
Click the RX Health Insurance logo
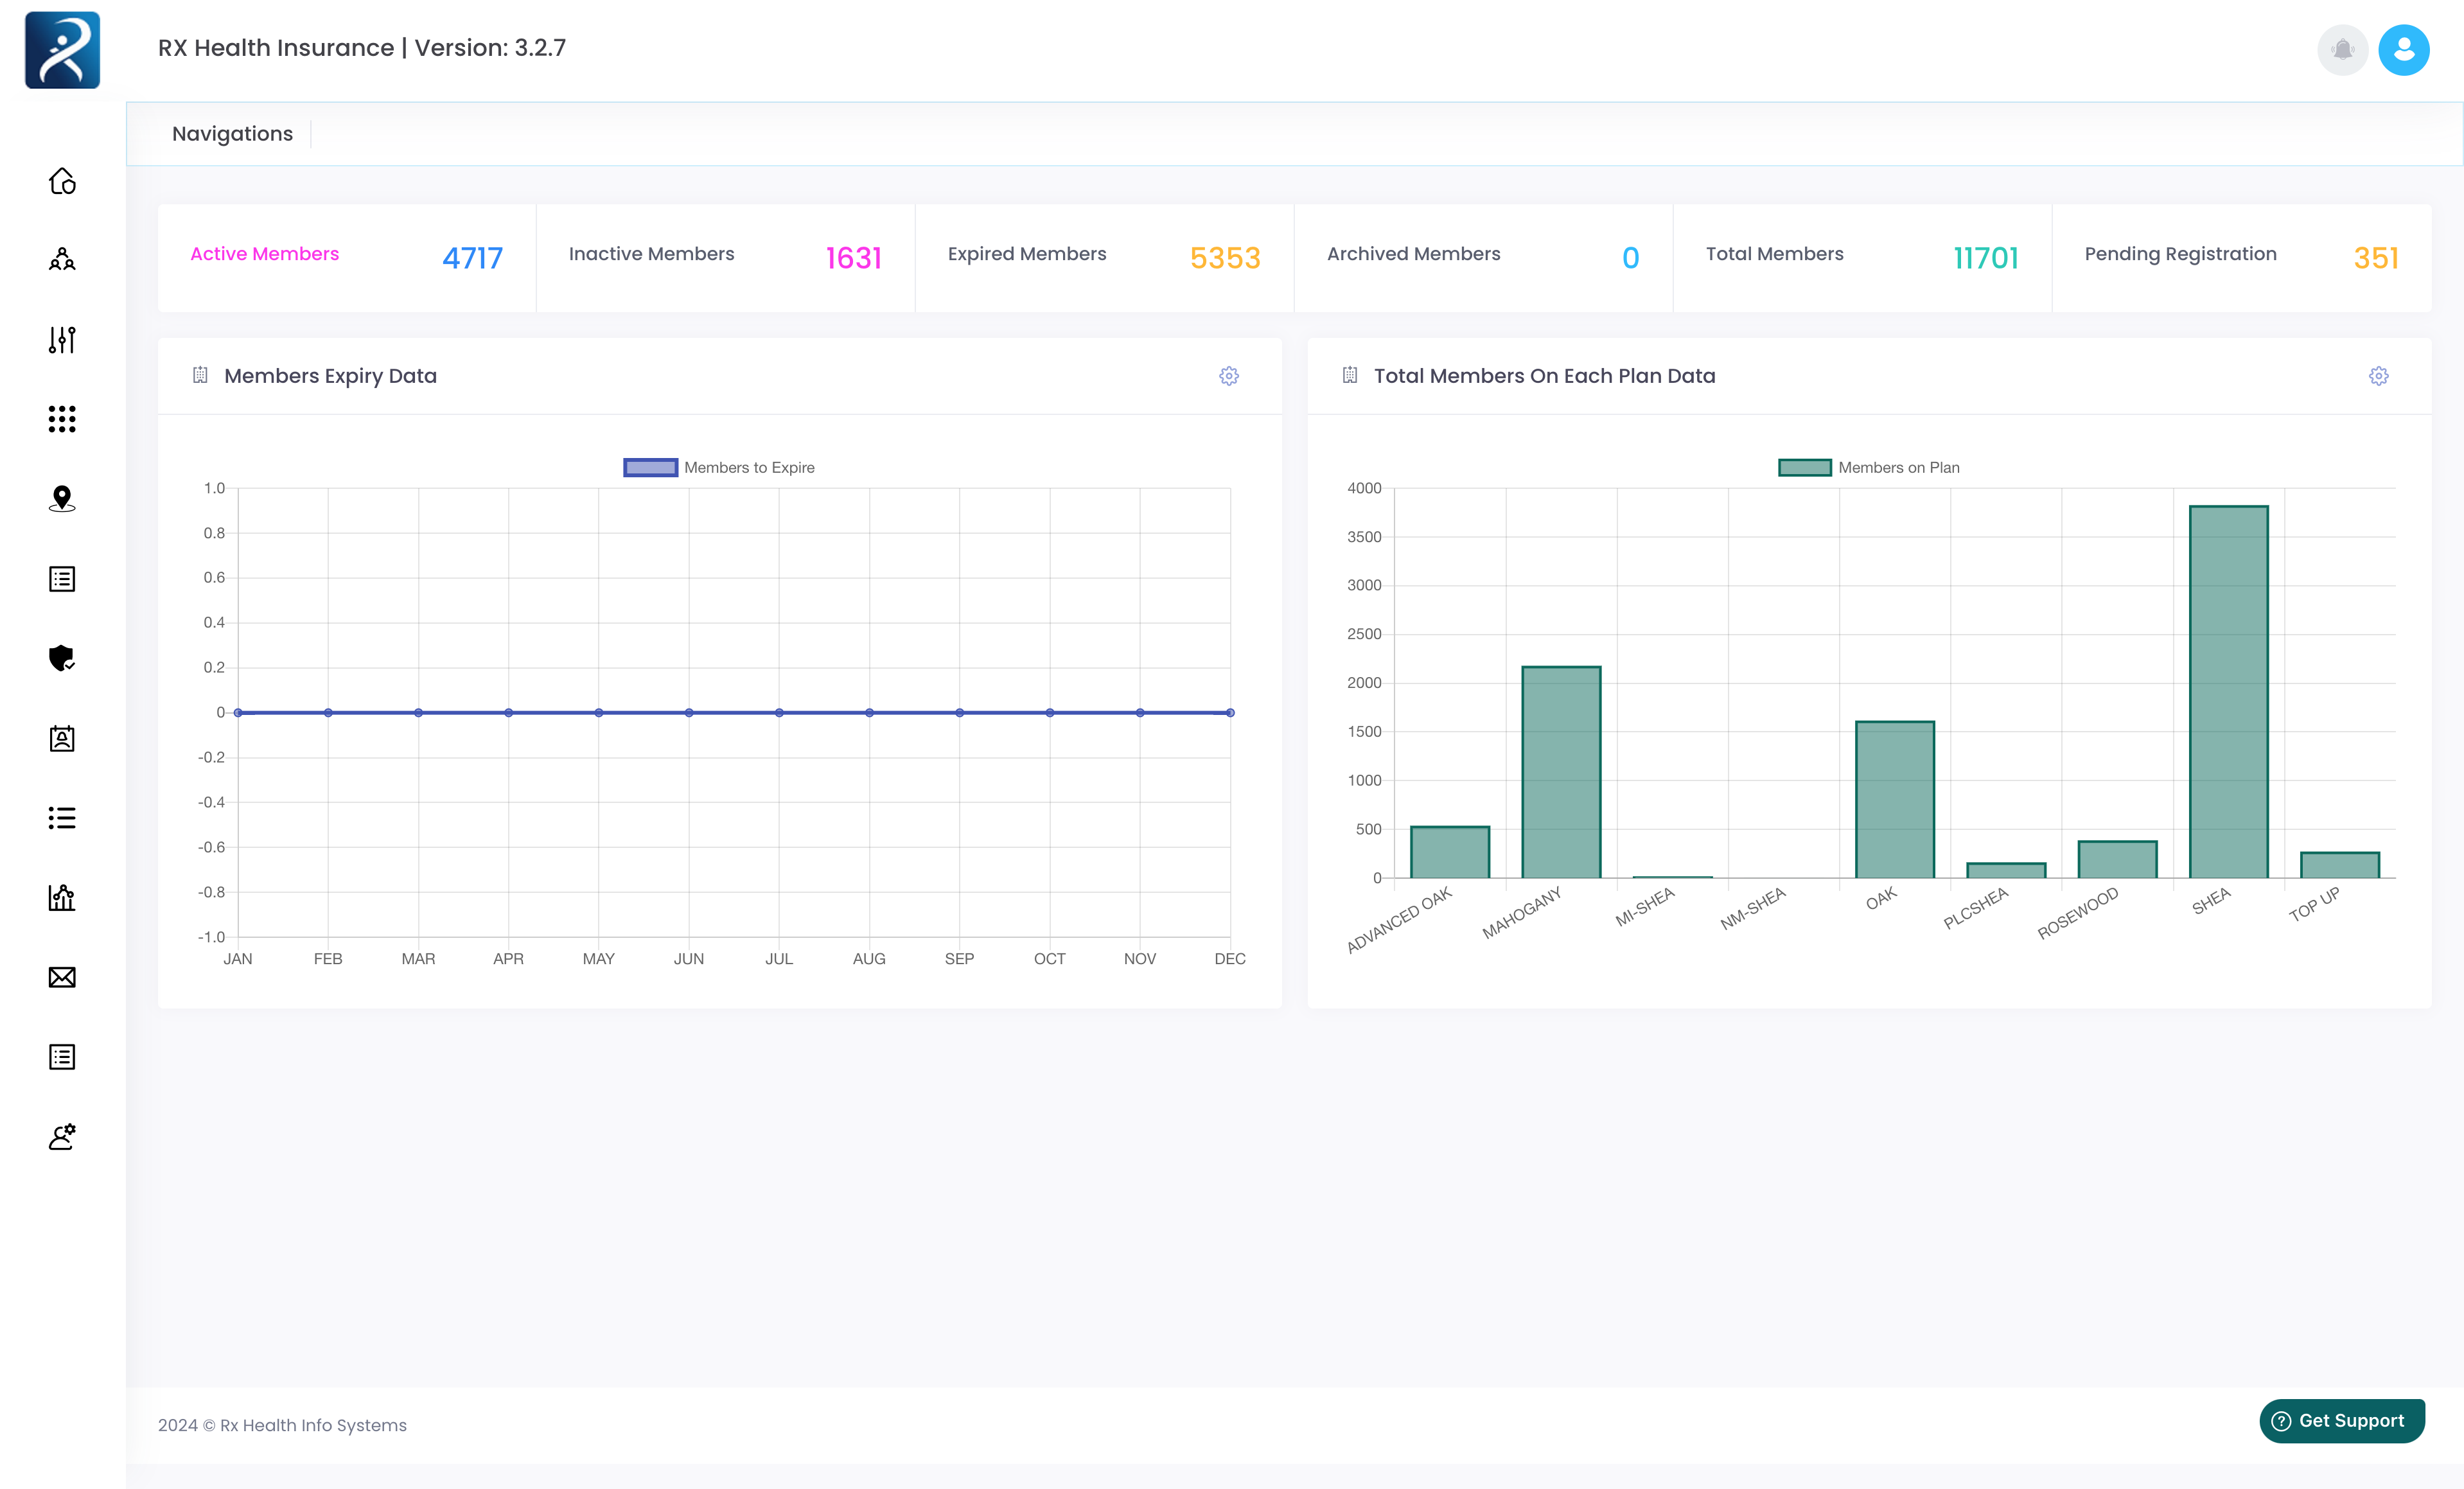pos(62,50)
